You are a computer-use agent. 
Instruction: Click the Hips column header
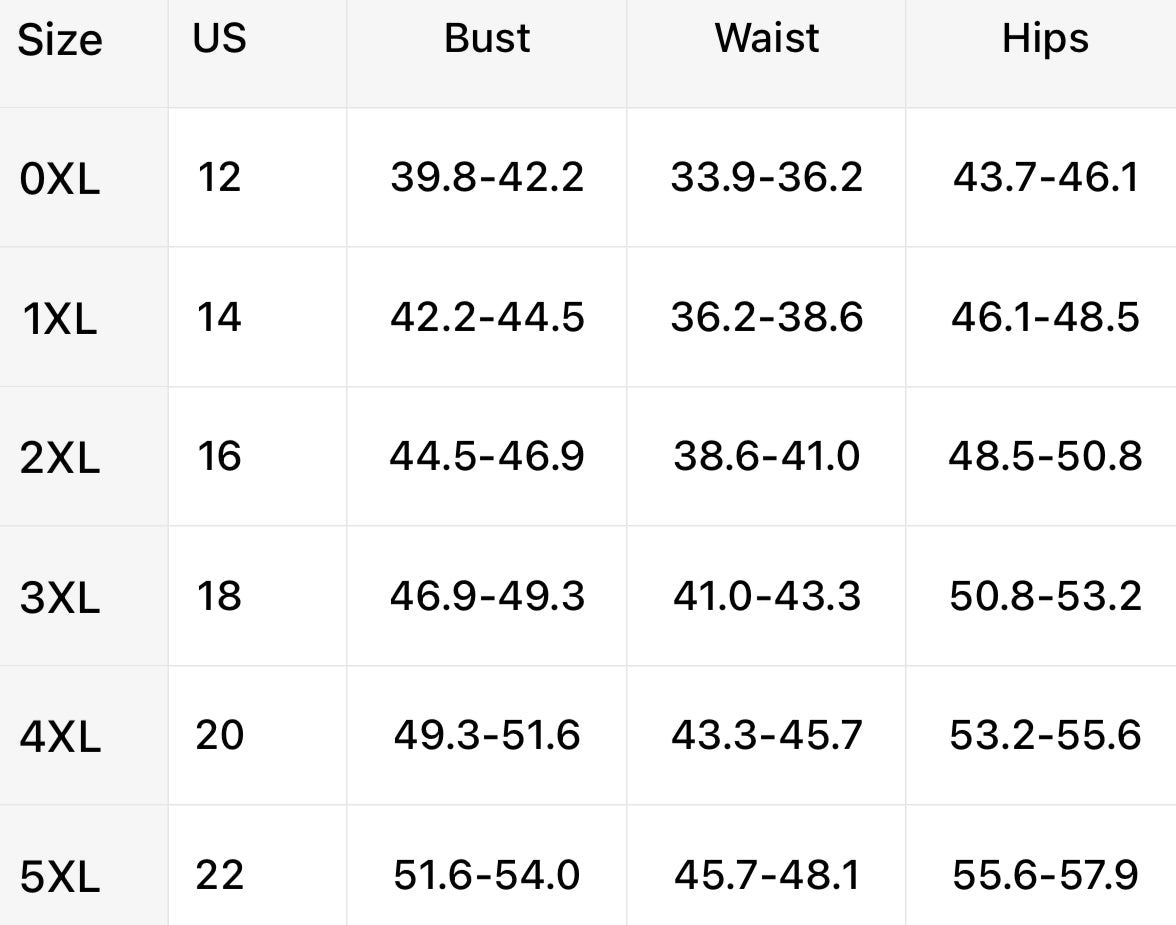coord(1046,40)
